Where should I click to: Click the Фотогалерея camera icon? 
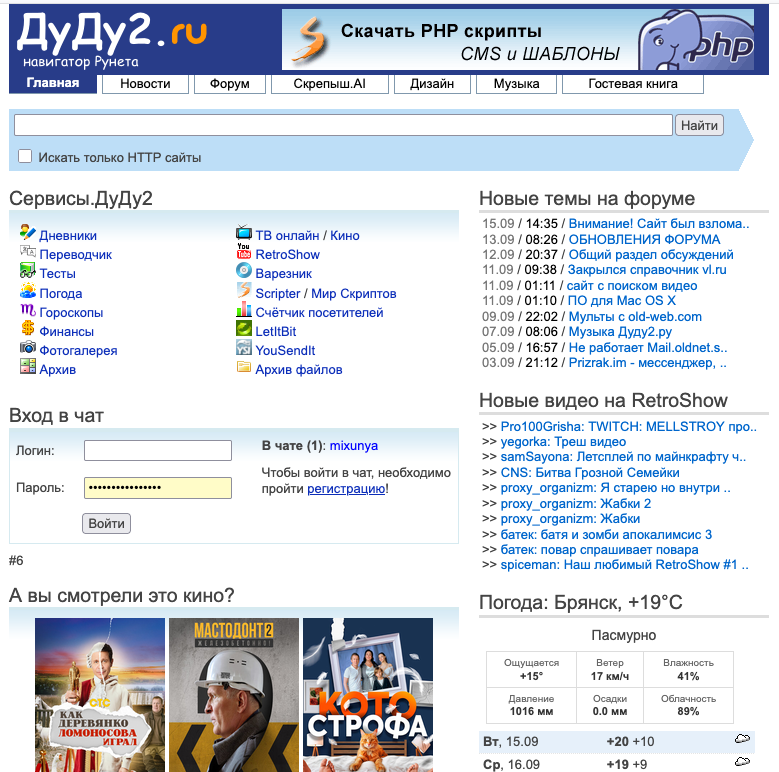[x=28, y=347]
